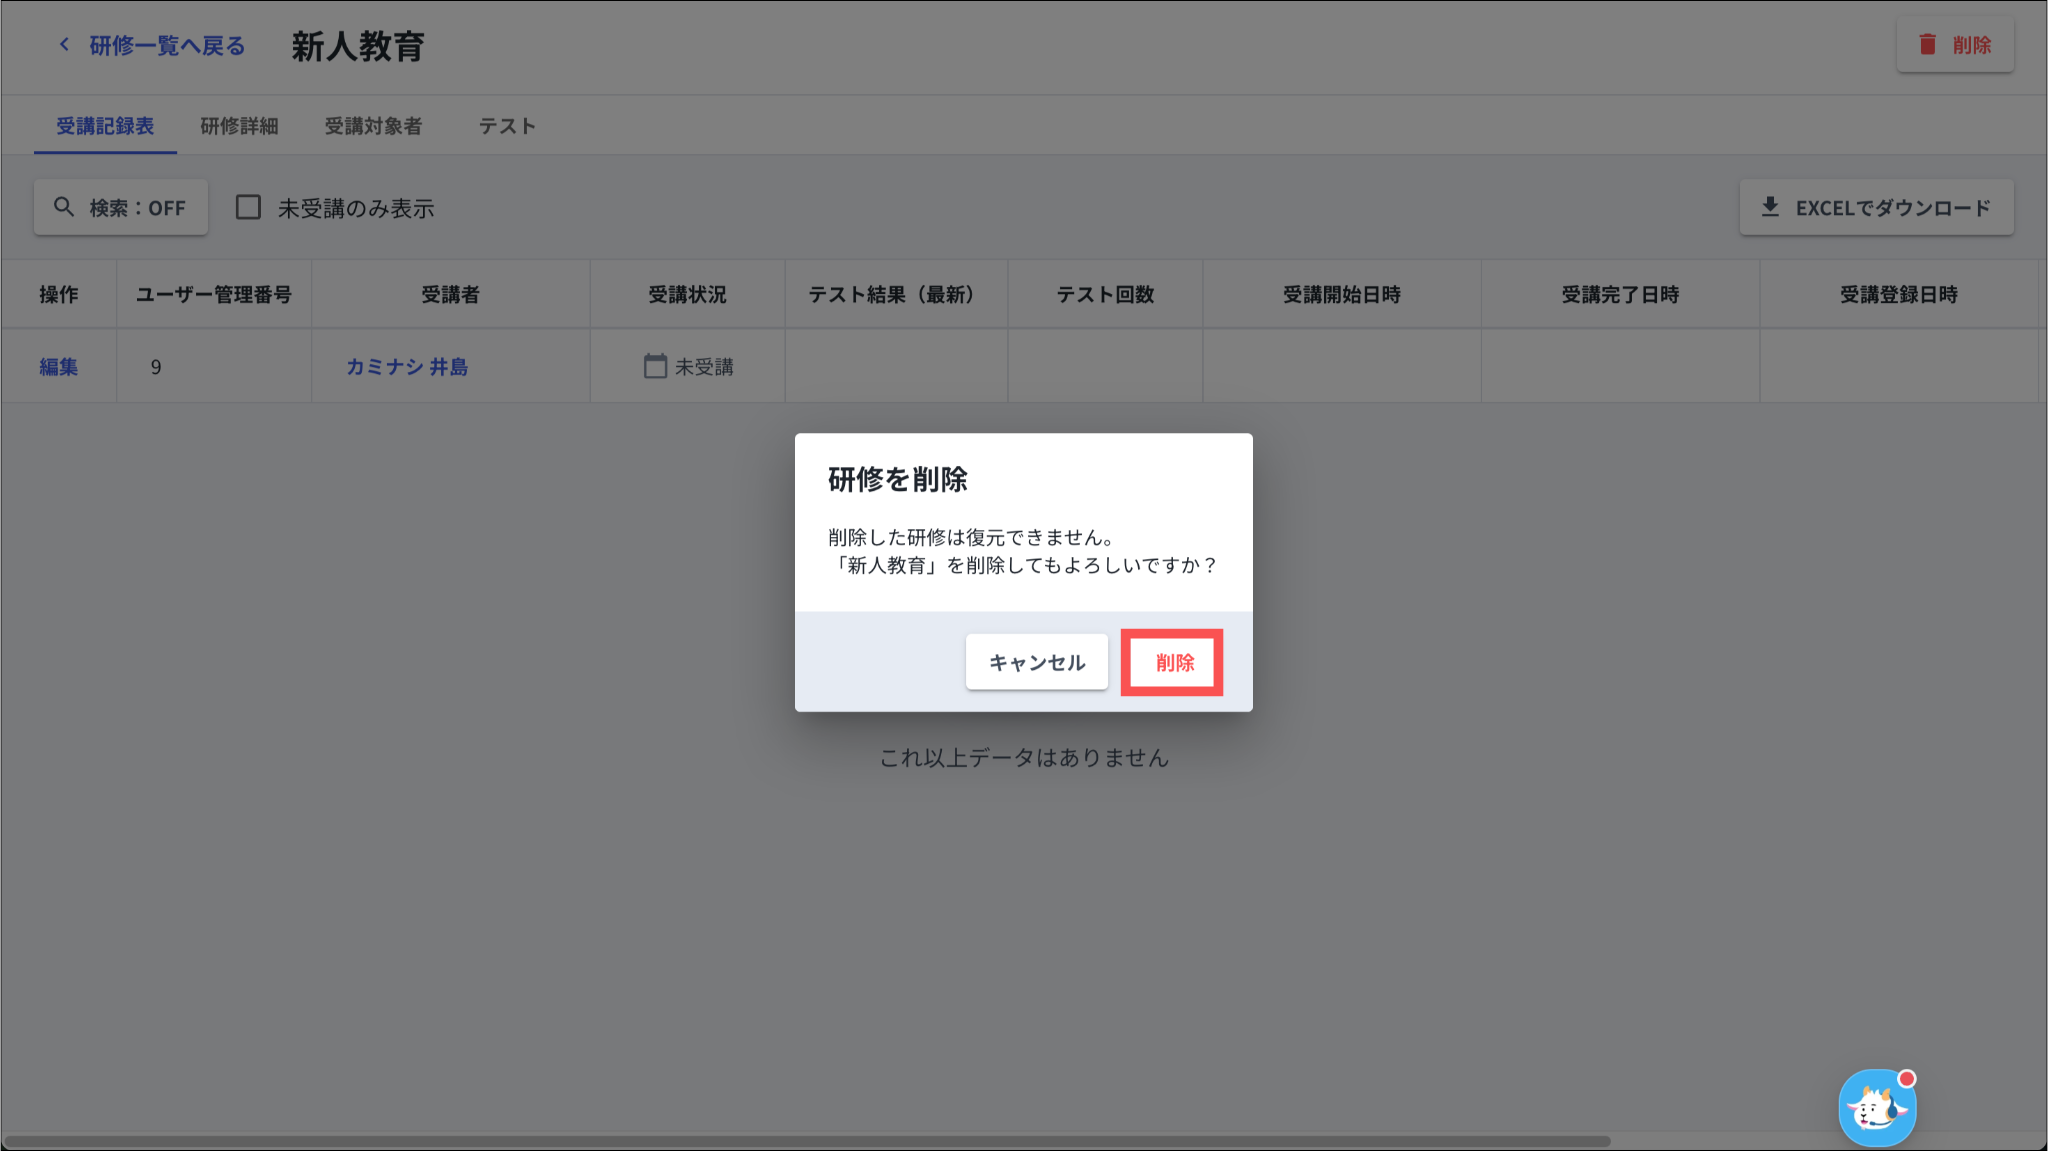Click the キャンセル button in the dialog

[x=1036, y=662]
